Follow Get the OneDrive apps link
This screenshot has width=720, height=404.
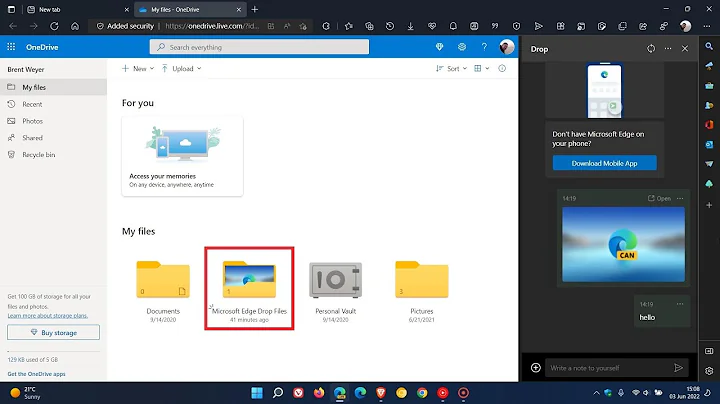(x=36, y=374)
